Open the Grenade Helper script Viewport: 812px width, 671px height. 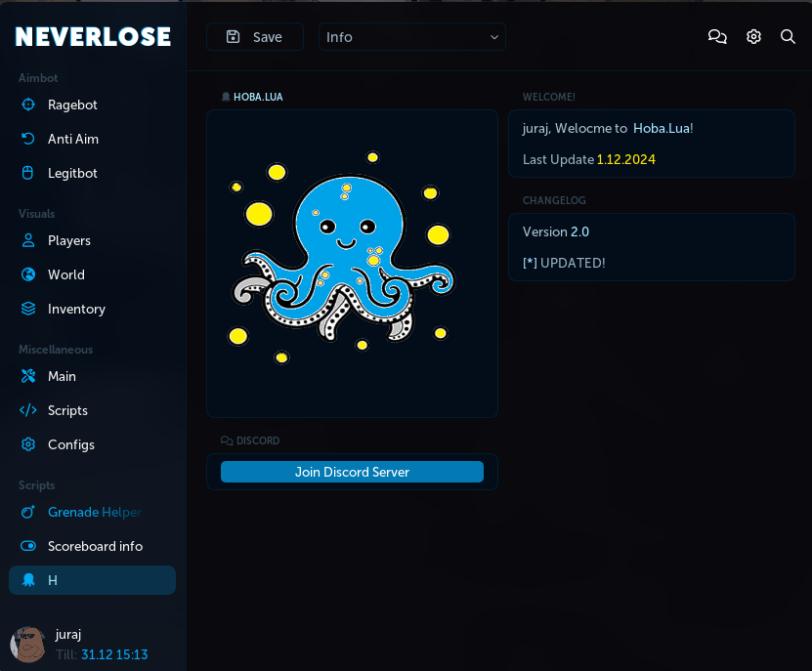point(92,512)
